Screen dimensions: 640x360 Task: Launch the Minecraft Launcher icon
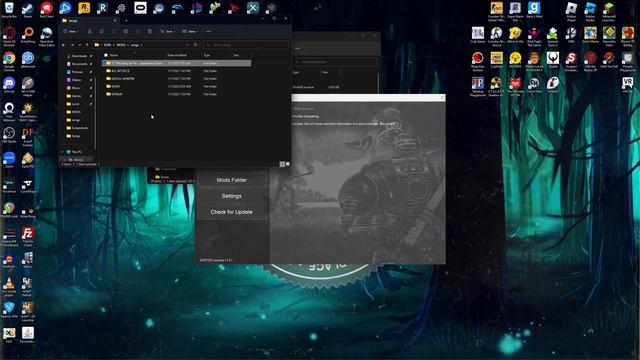[x=609, y=11]
